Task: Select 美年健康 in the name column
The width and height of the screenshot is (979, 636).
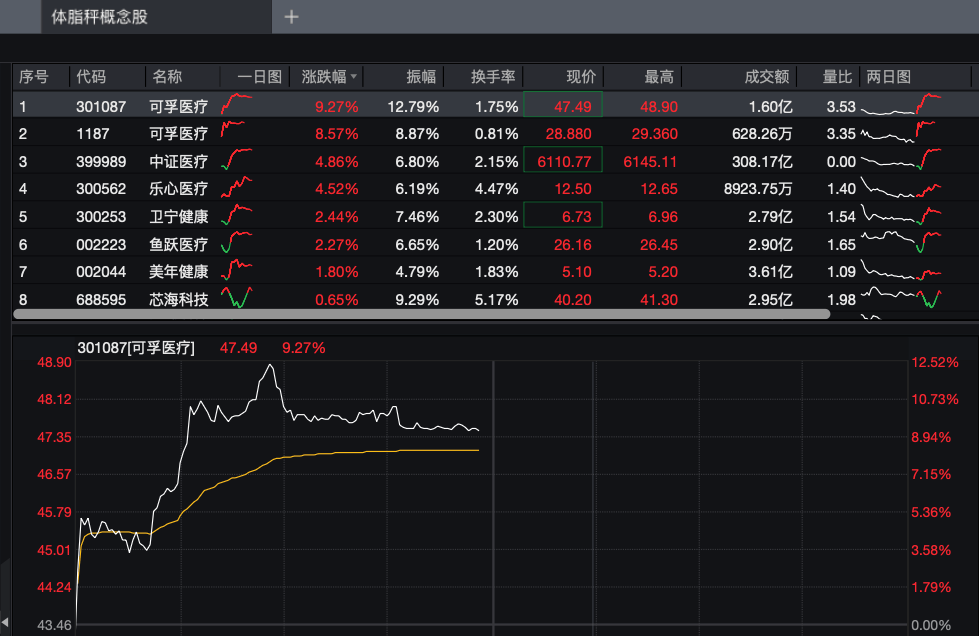Action: [x=179, y=272]
